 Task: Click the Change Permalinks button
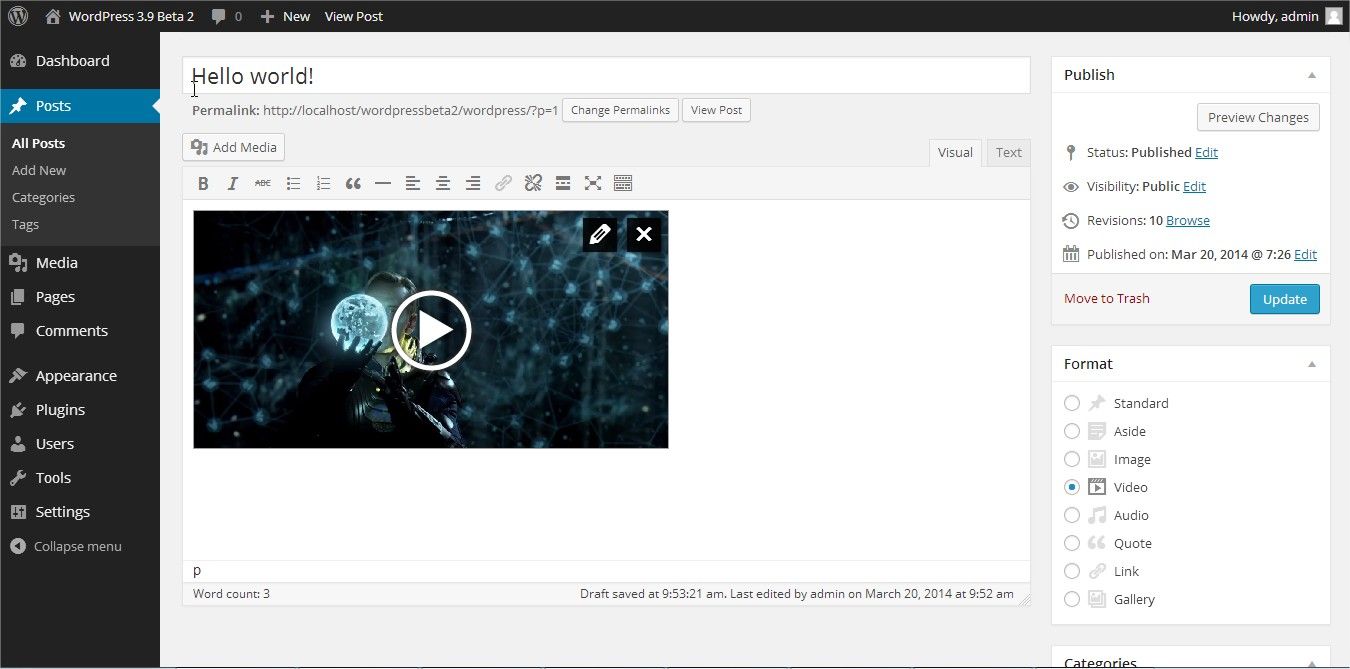[620, 110]
